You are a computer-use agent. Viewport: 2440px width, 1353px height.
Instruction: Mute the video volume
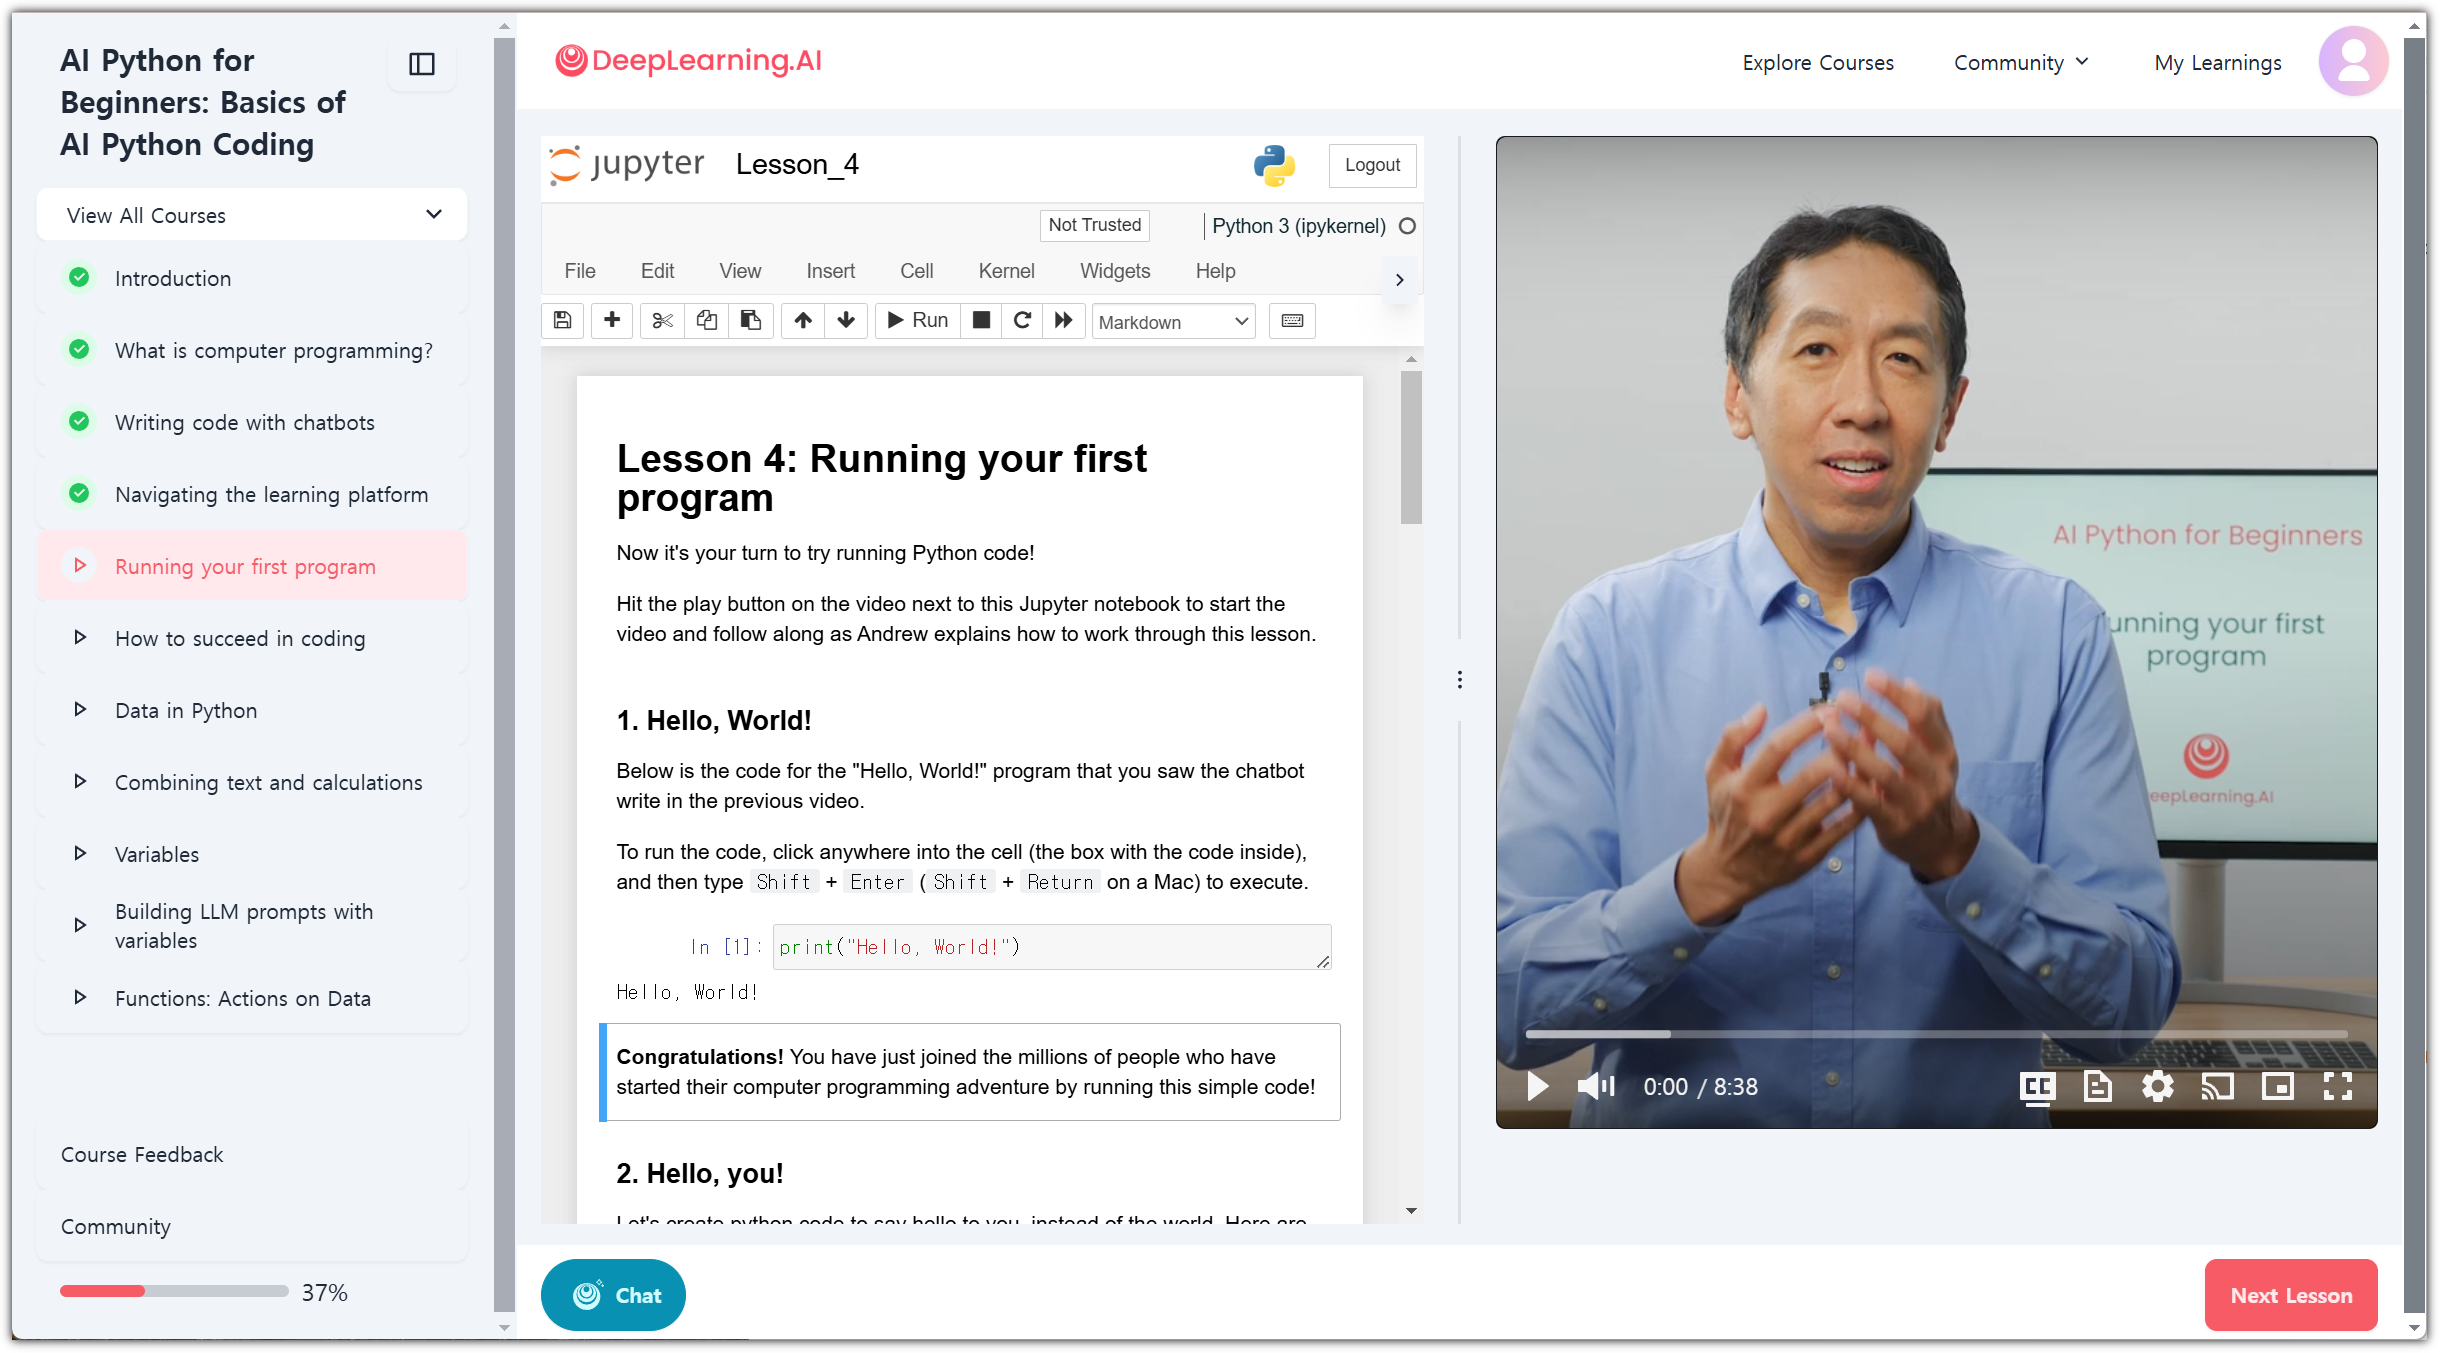point(1596,1086)
